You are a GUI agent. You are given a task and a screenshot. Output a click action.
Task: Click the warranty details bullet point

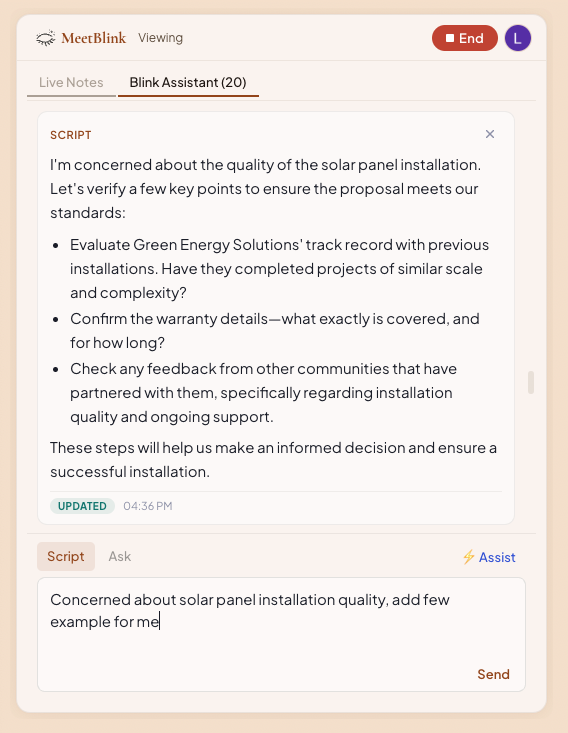pyautogui.click(x=275, y=331)
